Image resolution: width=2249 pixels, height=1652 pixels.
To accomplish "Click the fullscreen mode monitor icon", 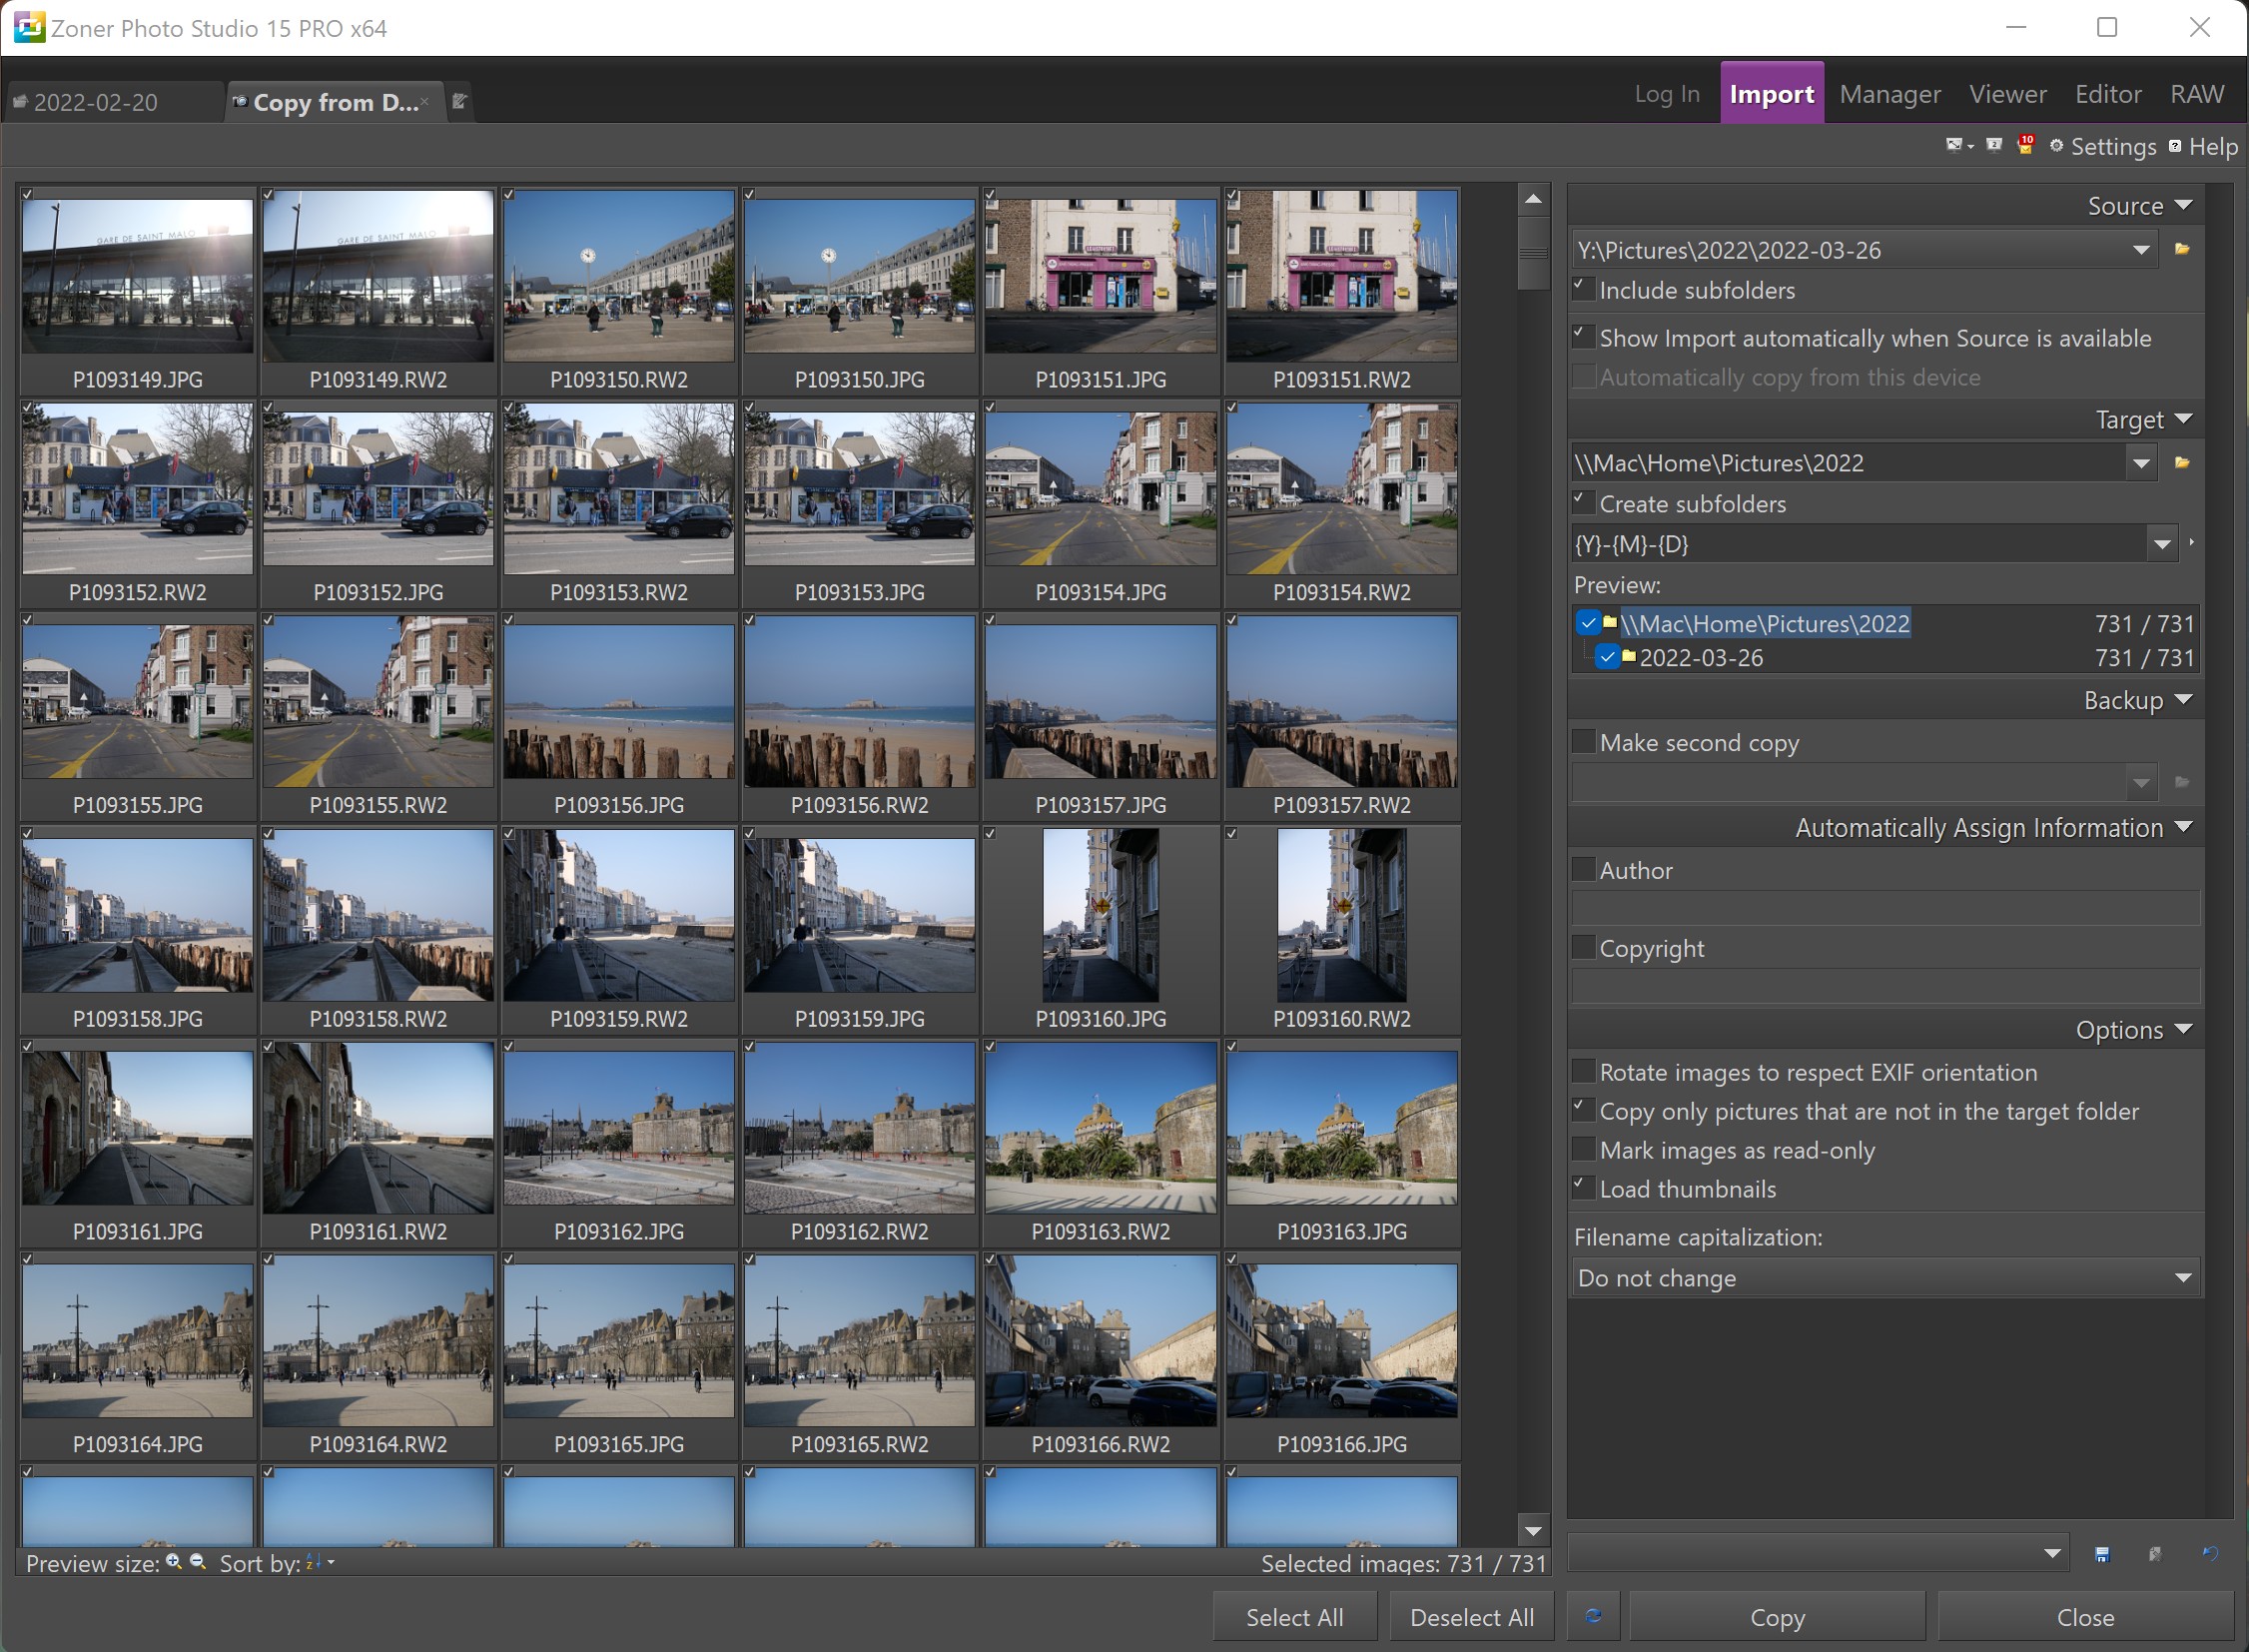I will click(1954, 146).
